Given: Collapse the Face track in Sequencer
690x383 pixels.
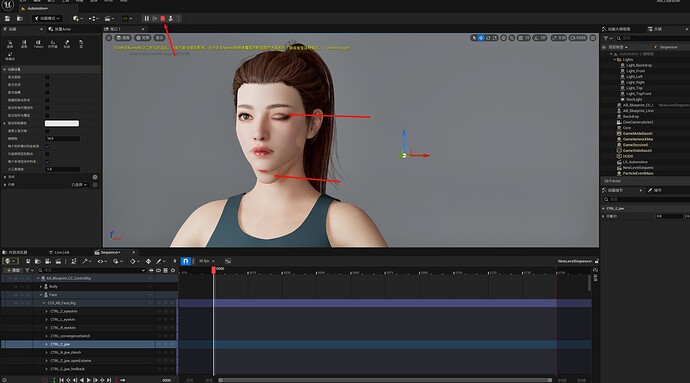Looking at the screenshot, I should 41,295.
